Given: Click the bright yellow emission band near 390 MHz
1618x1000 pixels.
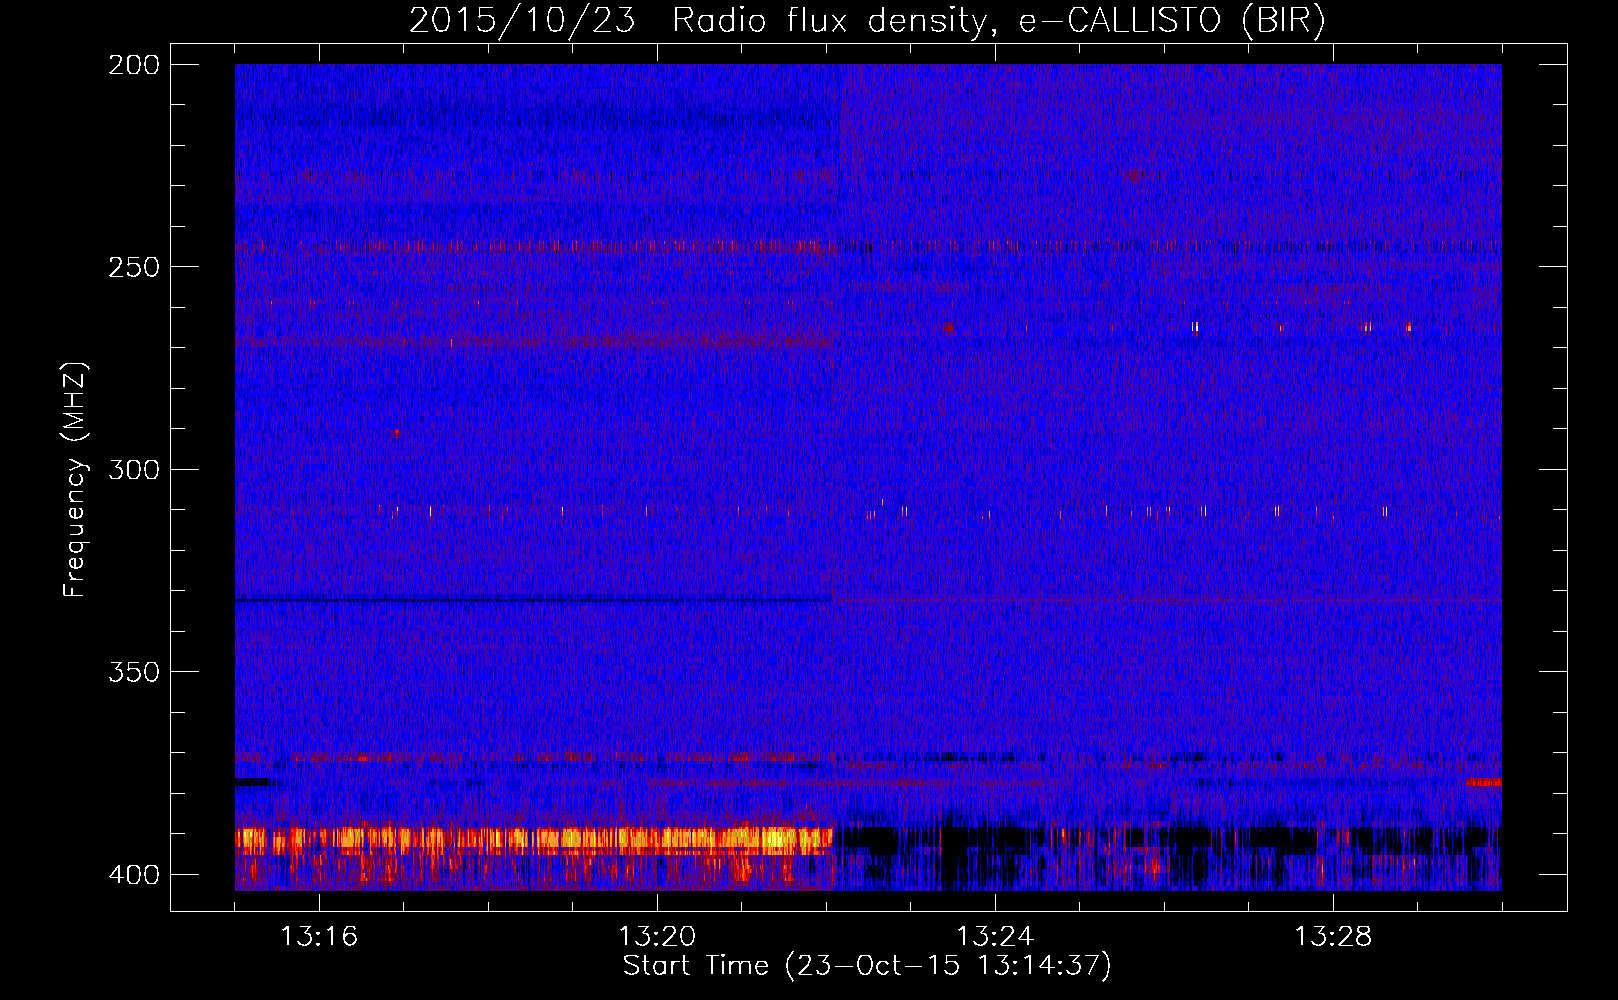Looking at the screenshot, I should point(534,839).
